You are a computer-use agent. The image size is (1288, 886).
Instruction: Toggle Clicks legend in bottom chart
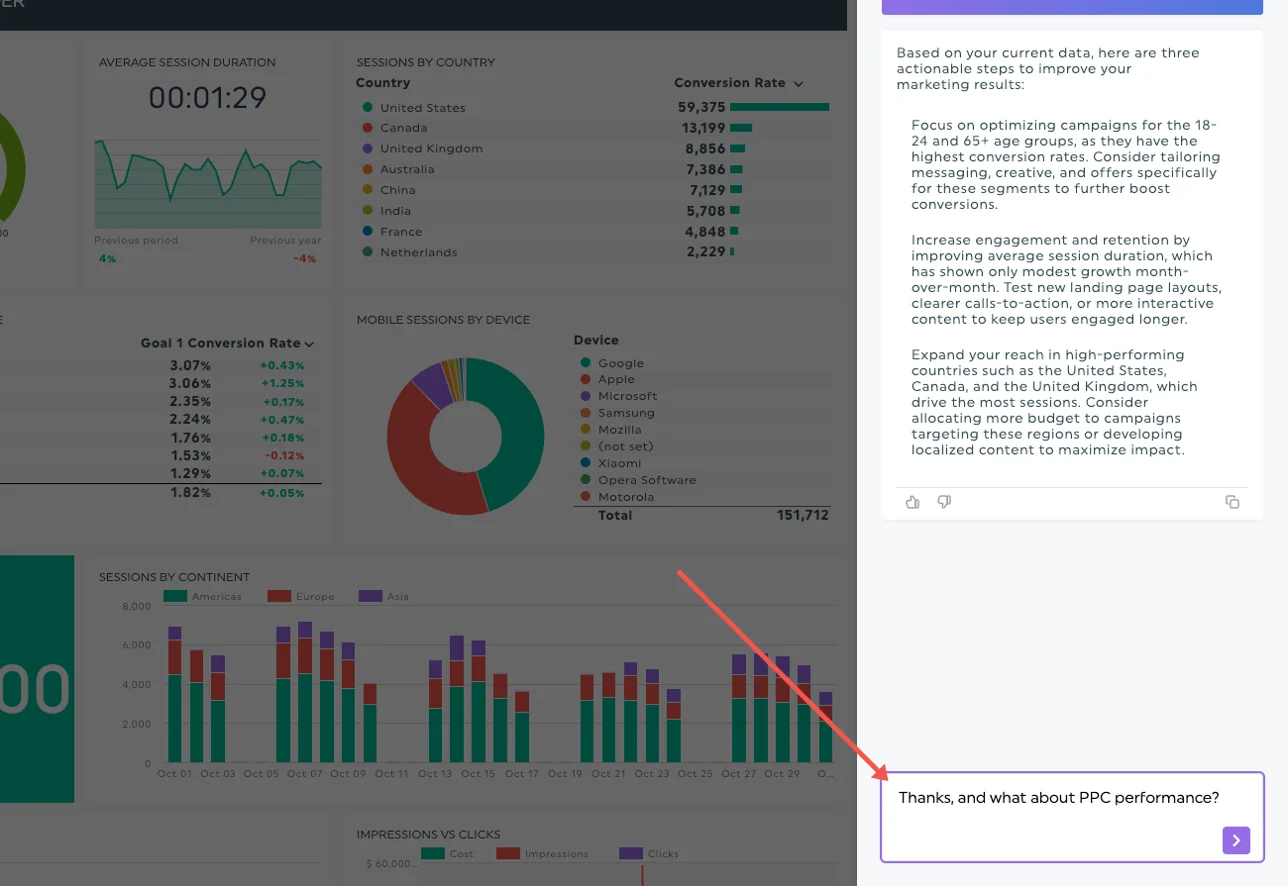coord(648,854)
